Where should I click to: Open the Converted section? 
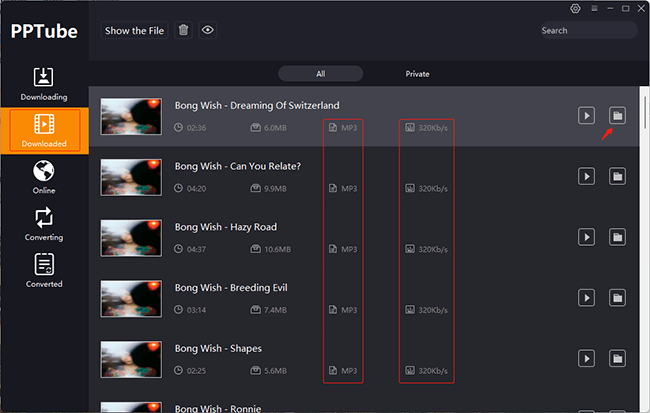click(44, 270)
